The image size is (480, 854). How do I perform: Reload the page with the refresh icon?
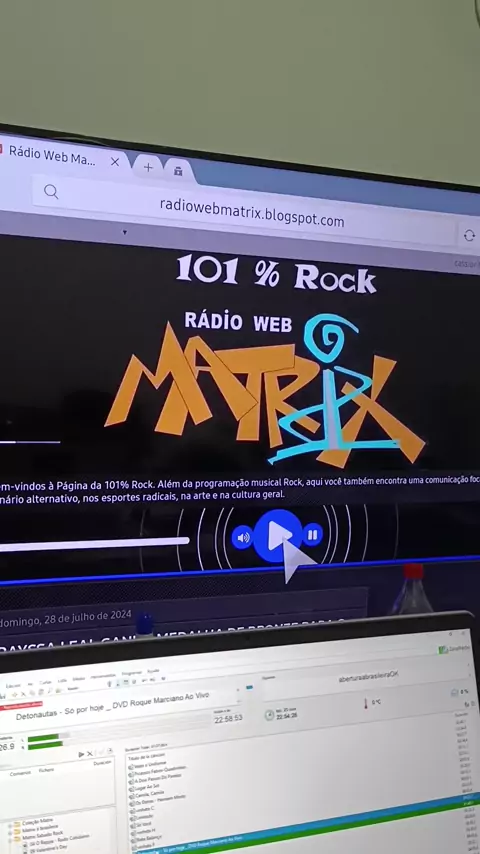[469, 235]
